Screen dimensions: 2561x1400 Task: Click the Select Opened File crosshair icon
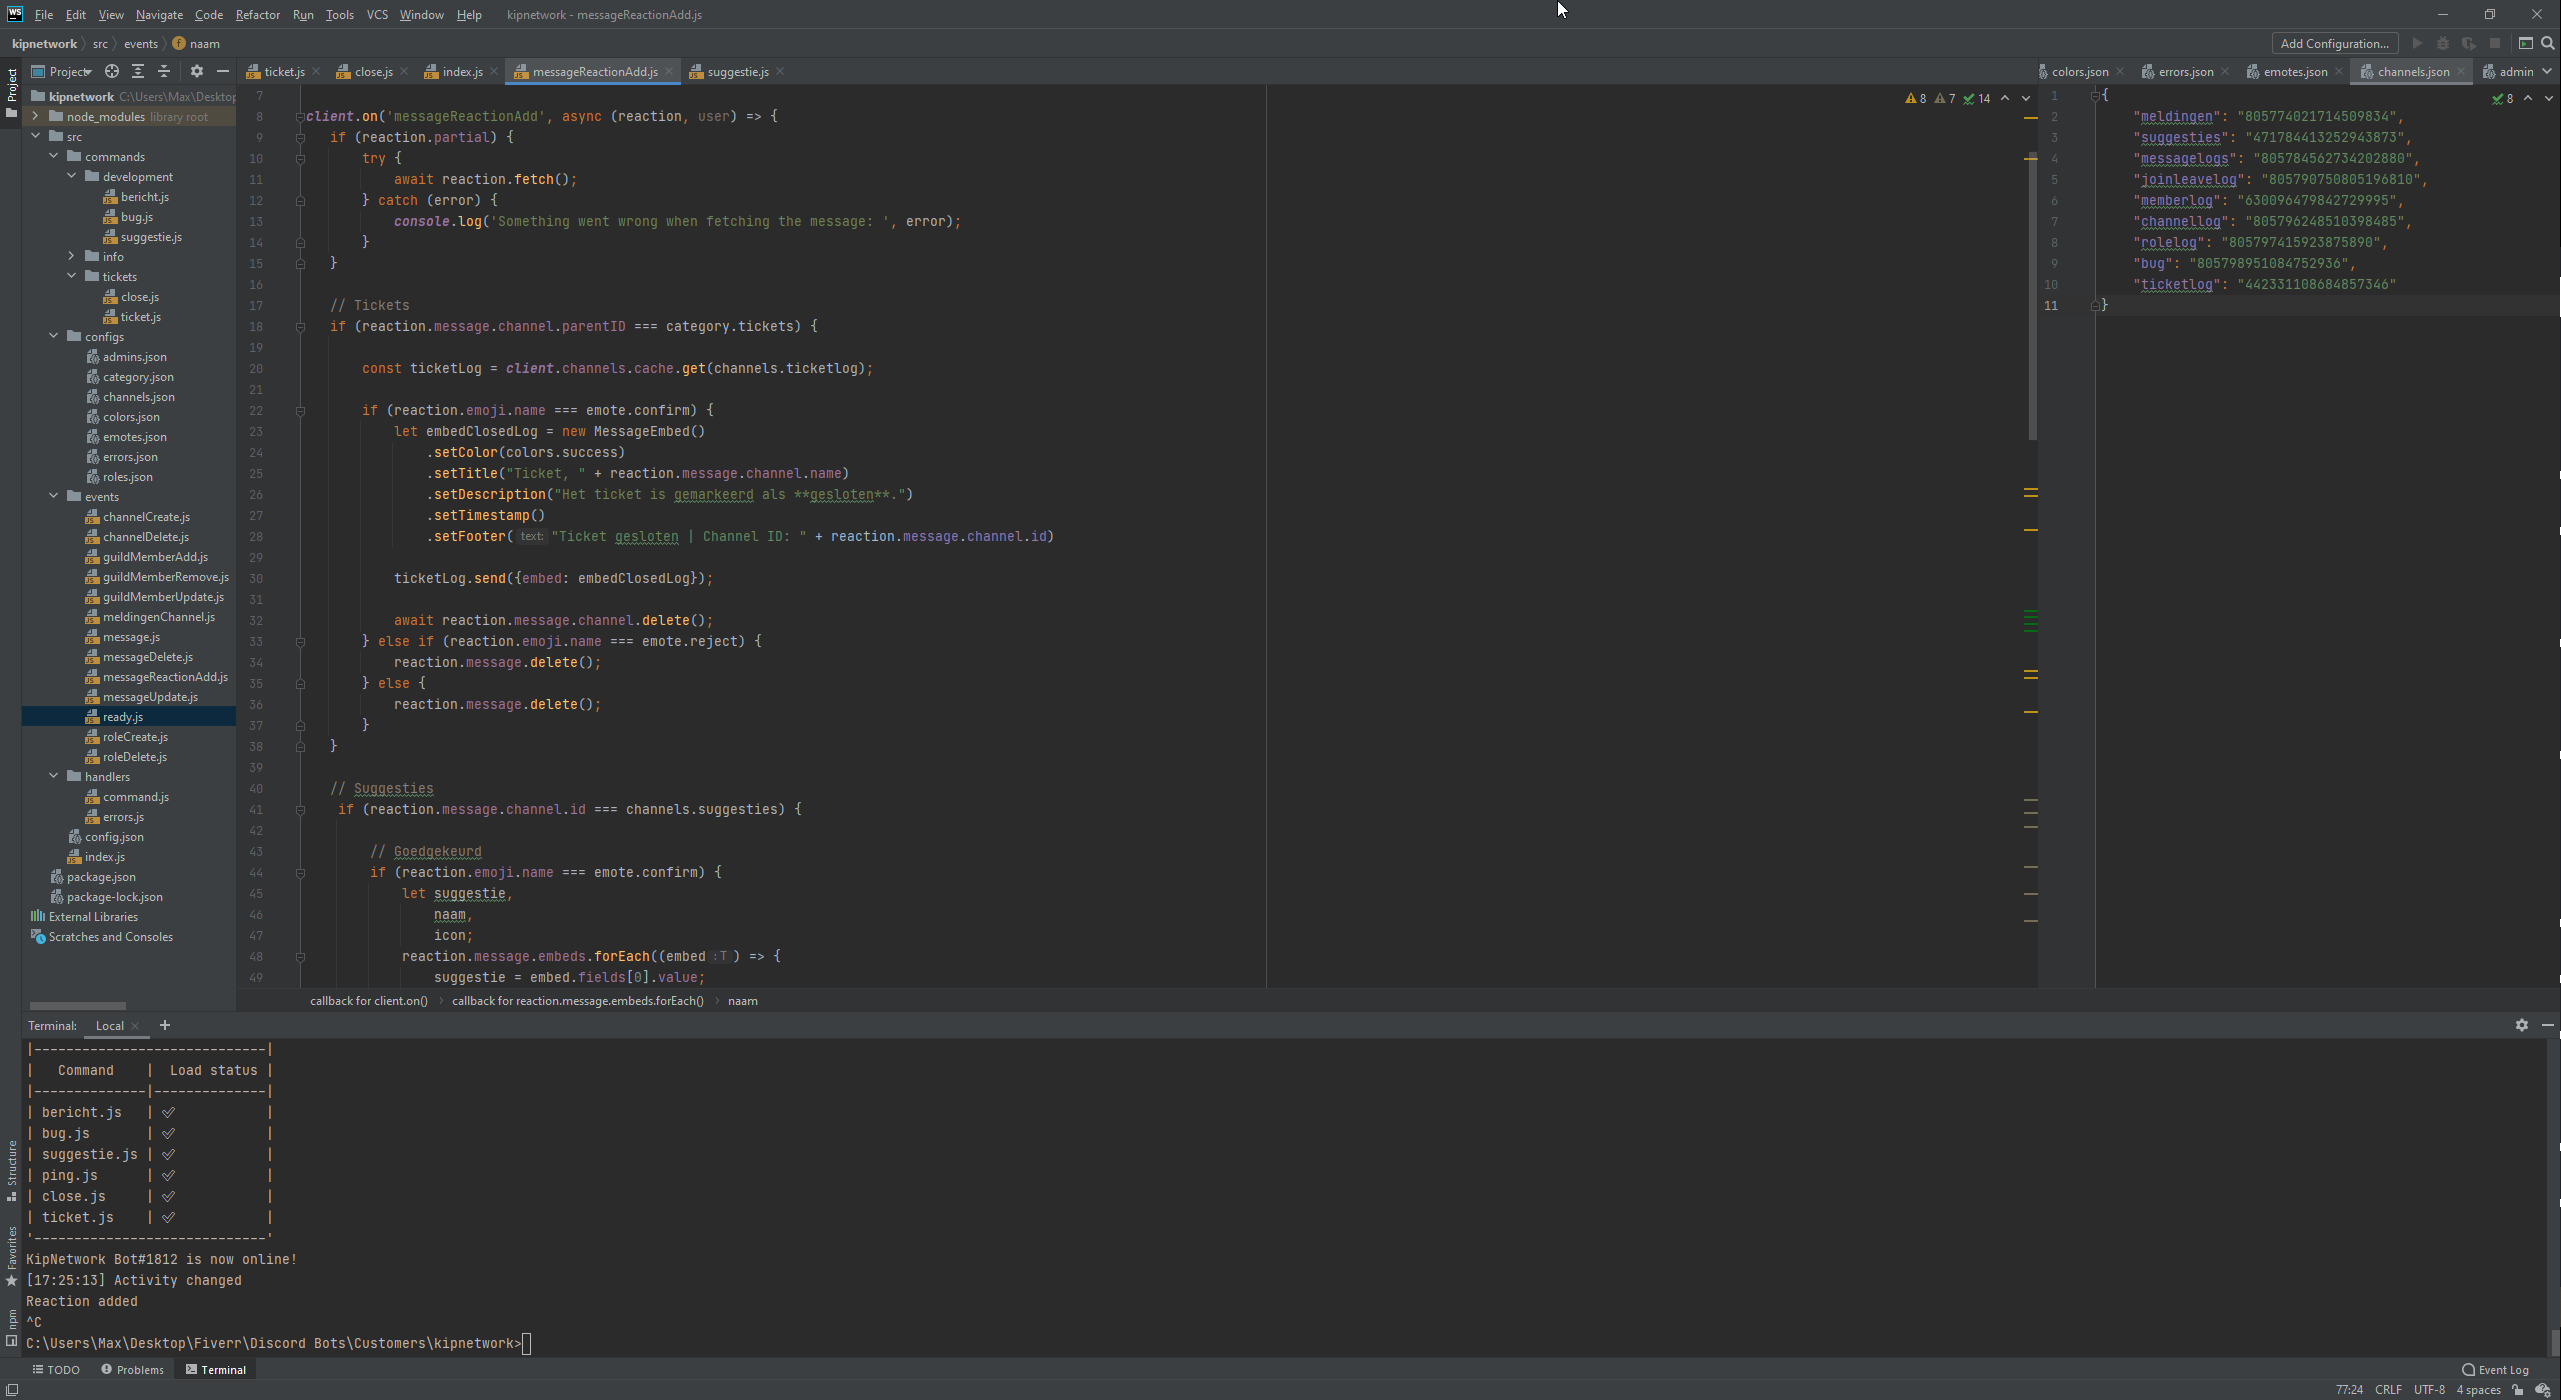(x=112, y=71)
